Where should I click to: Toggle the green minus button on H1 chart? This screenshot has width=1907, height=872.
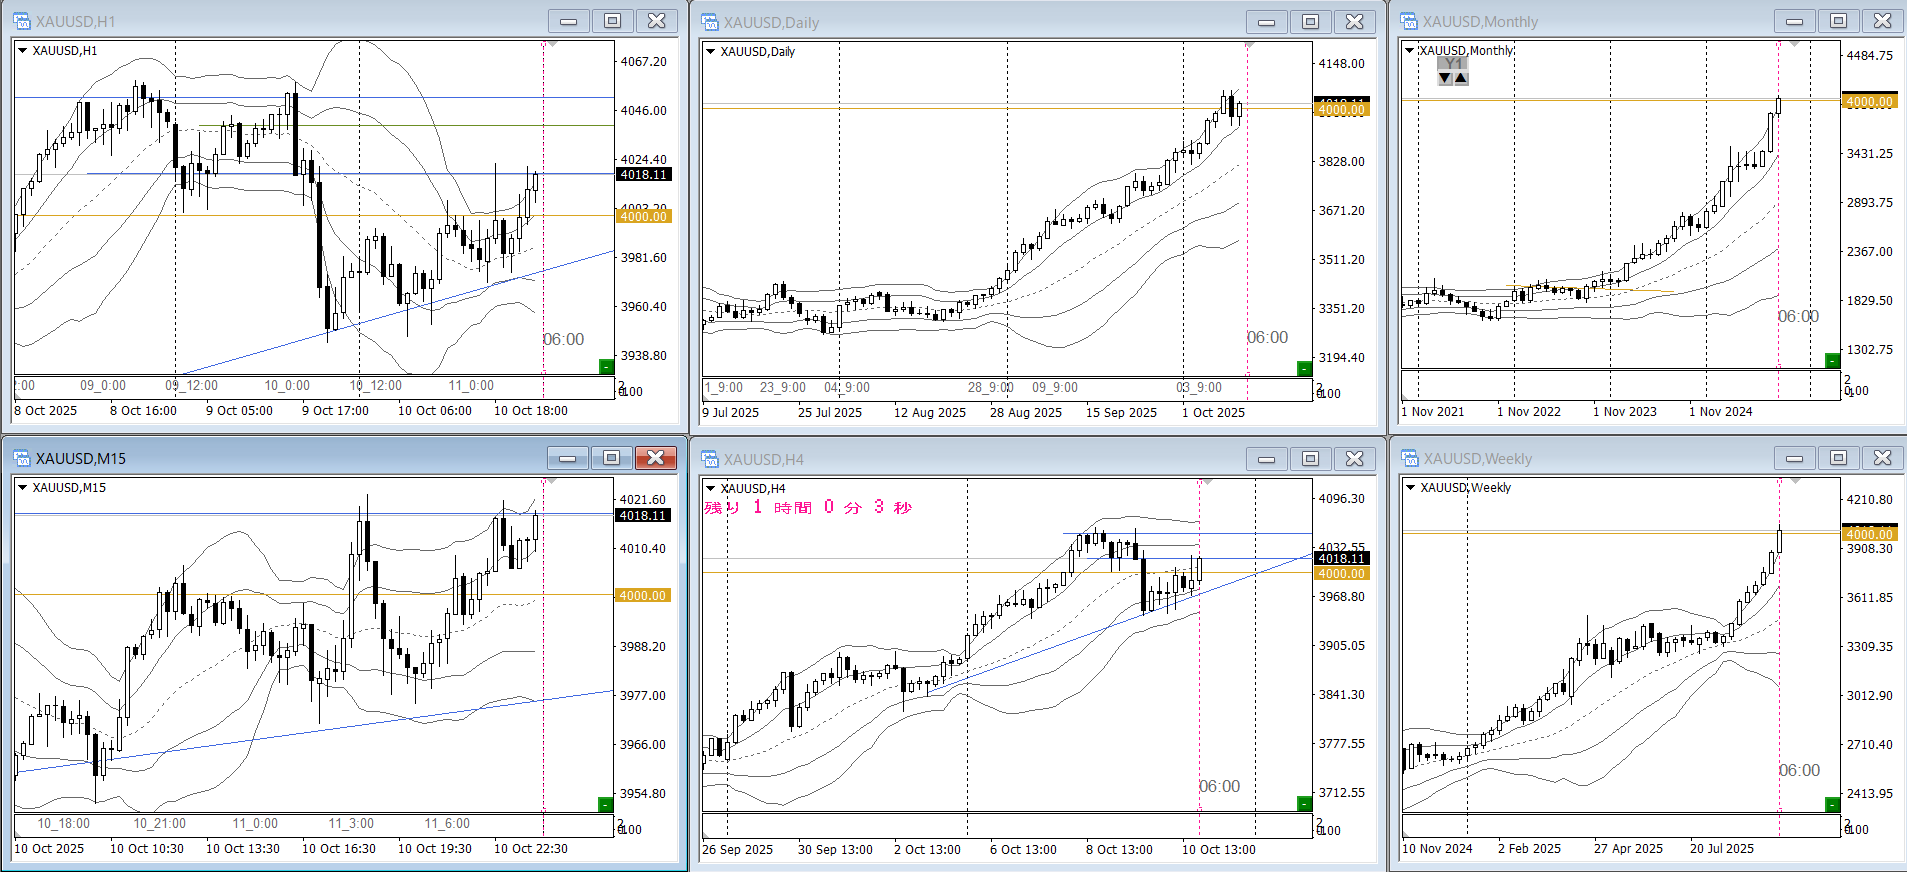tap(606, 367)
